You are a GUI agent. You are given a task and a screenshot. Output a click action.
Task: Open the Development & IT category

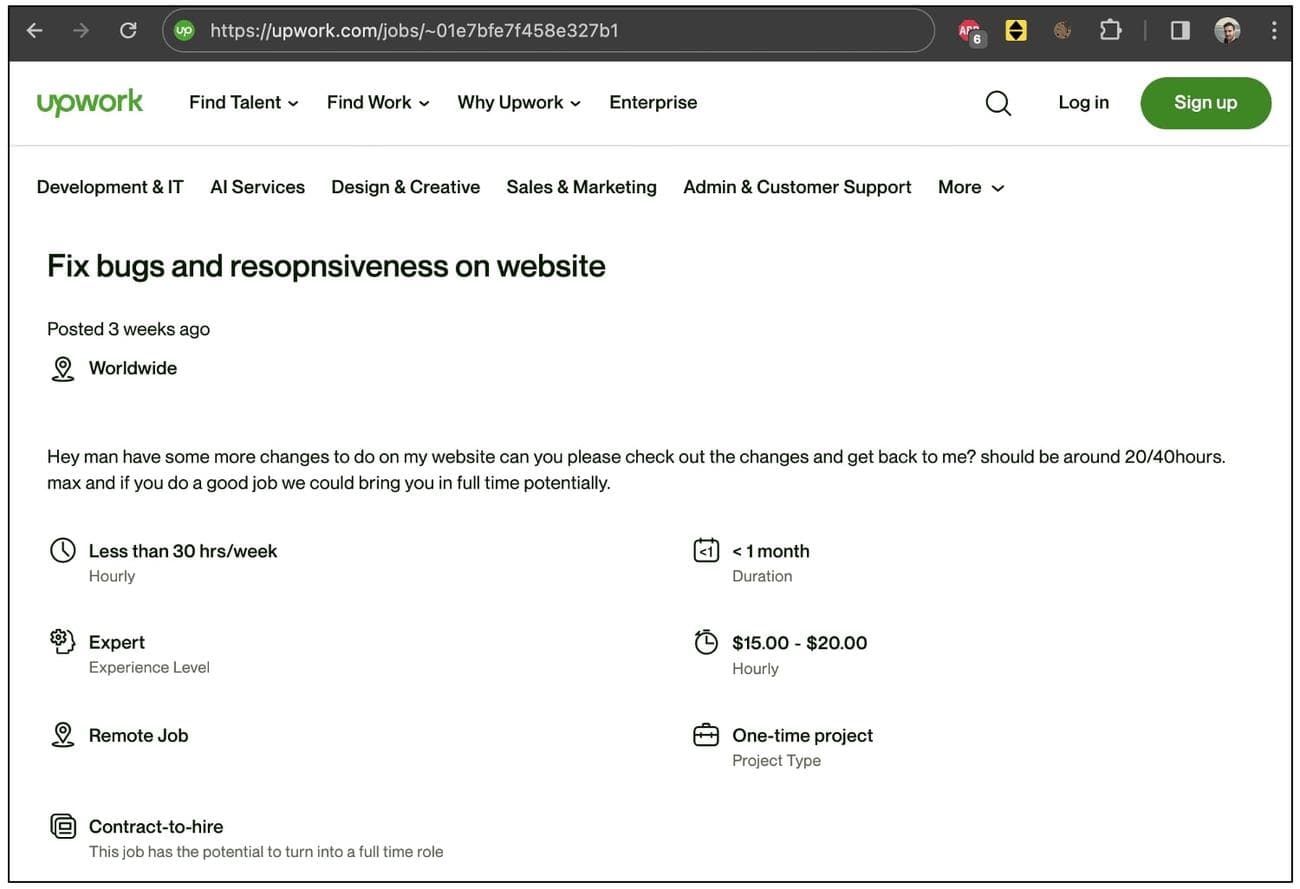pyautogui.click(x=110, y=187)
